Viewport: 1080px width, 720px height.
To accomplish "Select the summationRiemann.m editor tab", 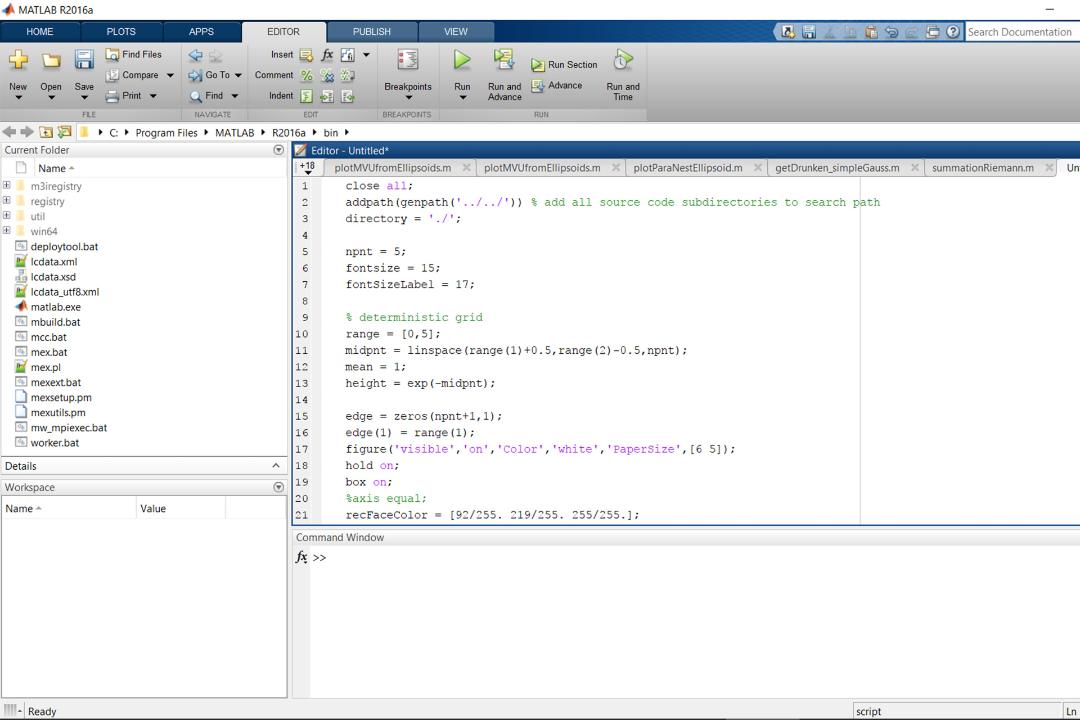I will click(982, 167).
